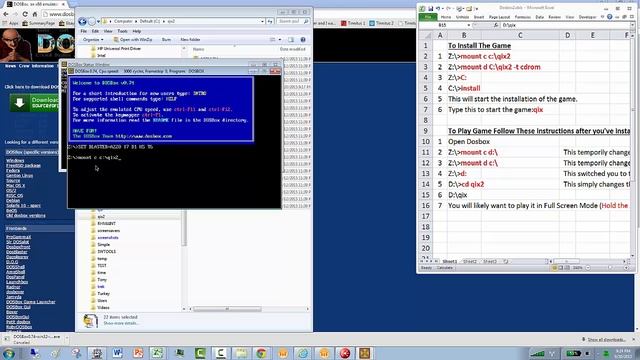Image resolution: width=640 pixels, height=360 pixels.
Task: Select the screenshots folder in Explorer tree
Action: (x=108, y=238)
